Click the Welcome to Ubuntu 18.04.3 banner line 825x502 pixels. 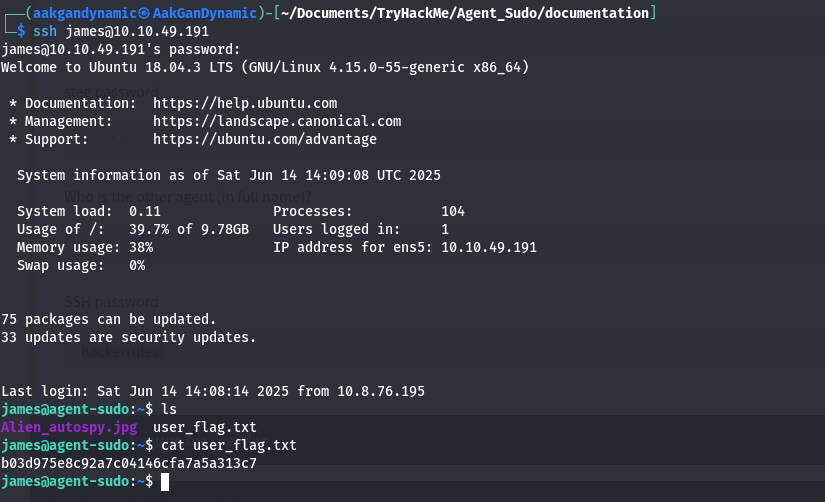pos(265,67)
